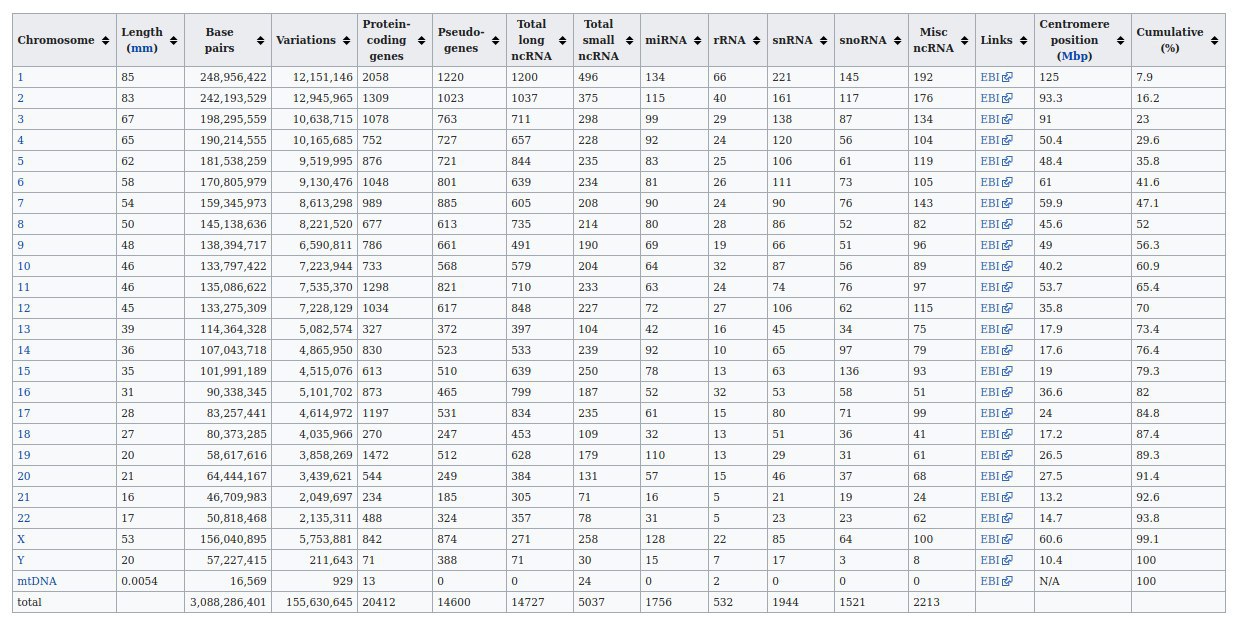The width and height of the screenshot is (1238, 621).
Task: Open chromosome 19 link
Action: click(23, 455)
